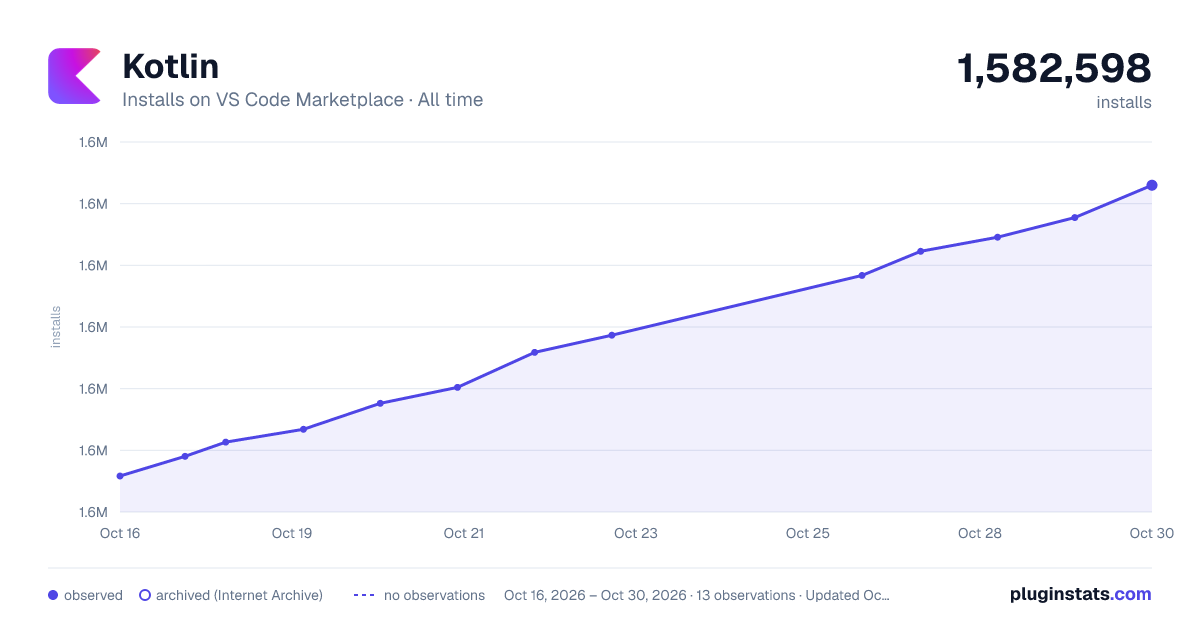Click the hollow archived legend circle
The width and height of the screenshot is (1200, 630).
[144, 595]
